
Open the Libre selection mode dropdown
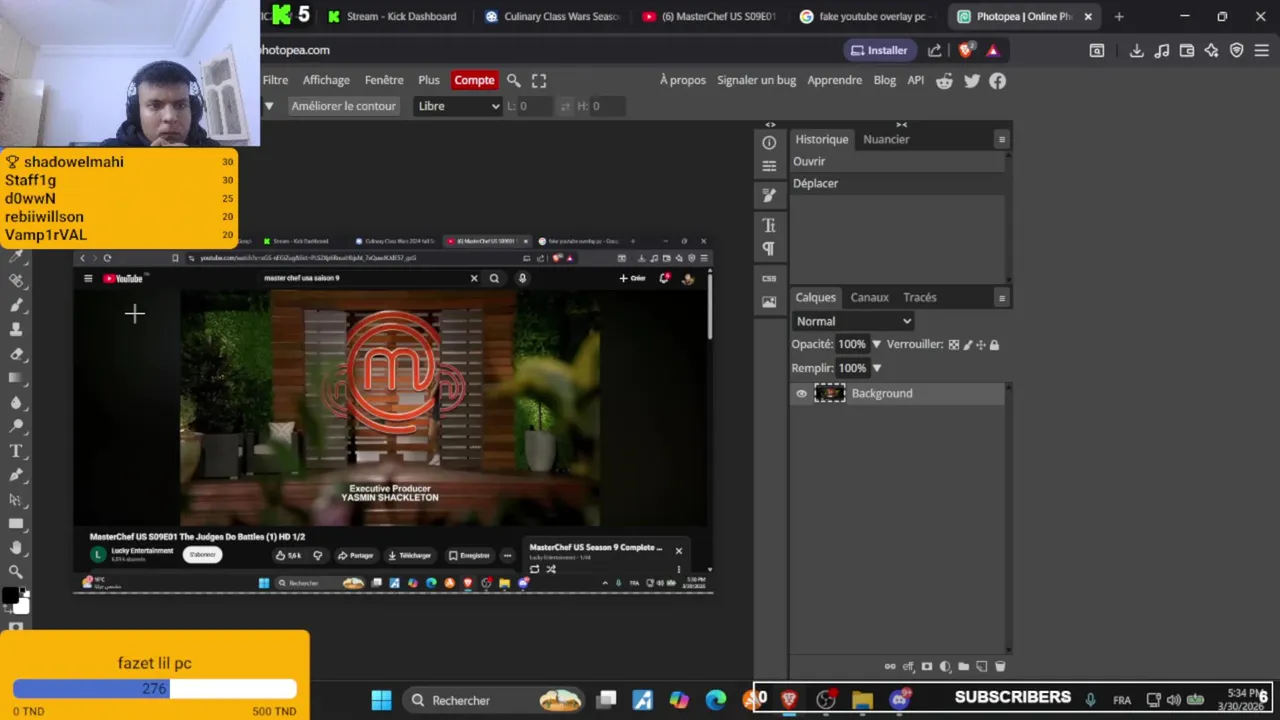pos(458,106)
